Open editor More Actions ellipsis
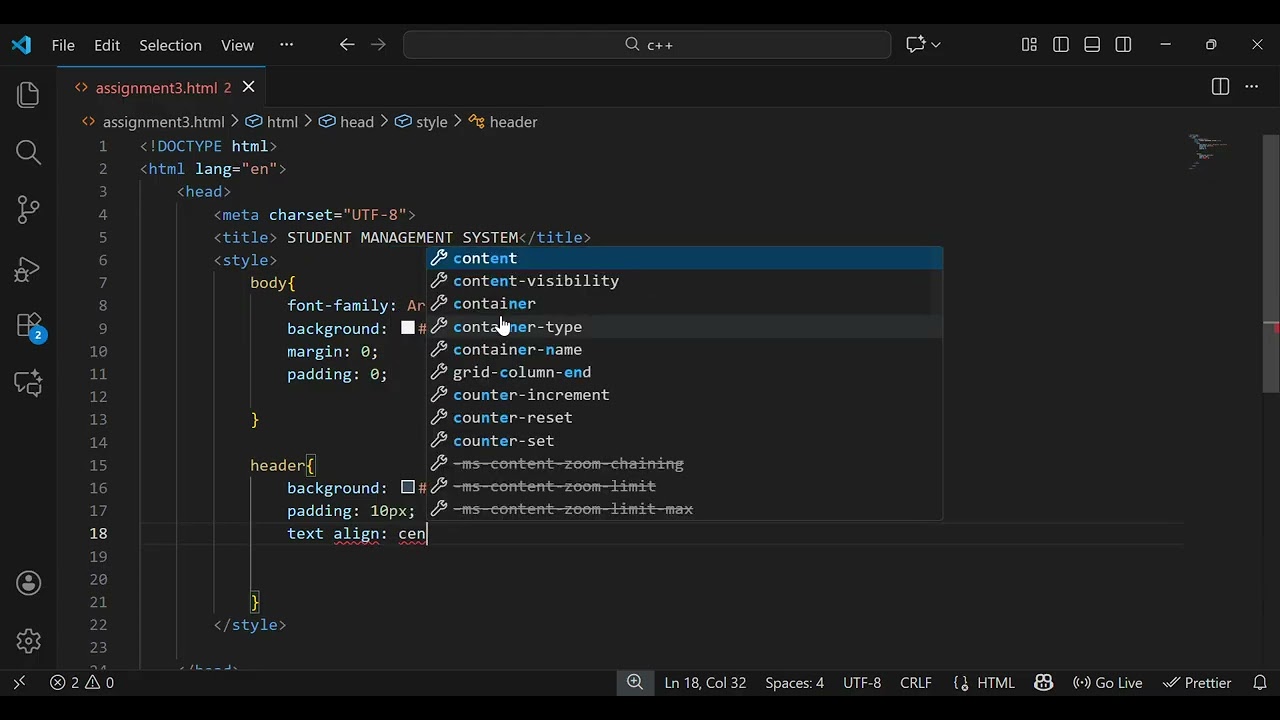Screen dimensions: 1280x720 click(x=1251, y=87)
